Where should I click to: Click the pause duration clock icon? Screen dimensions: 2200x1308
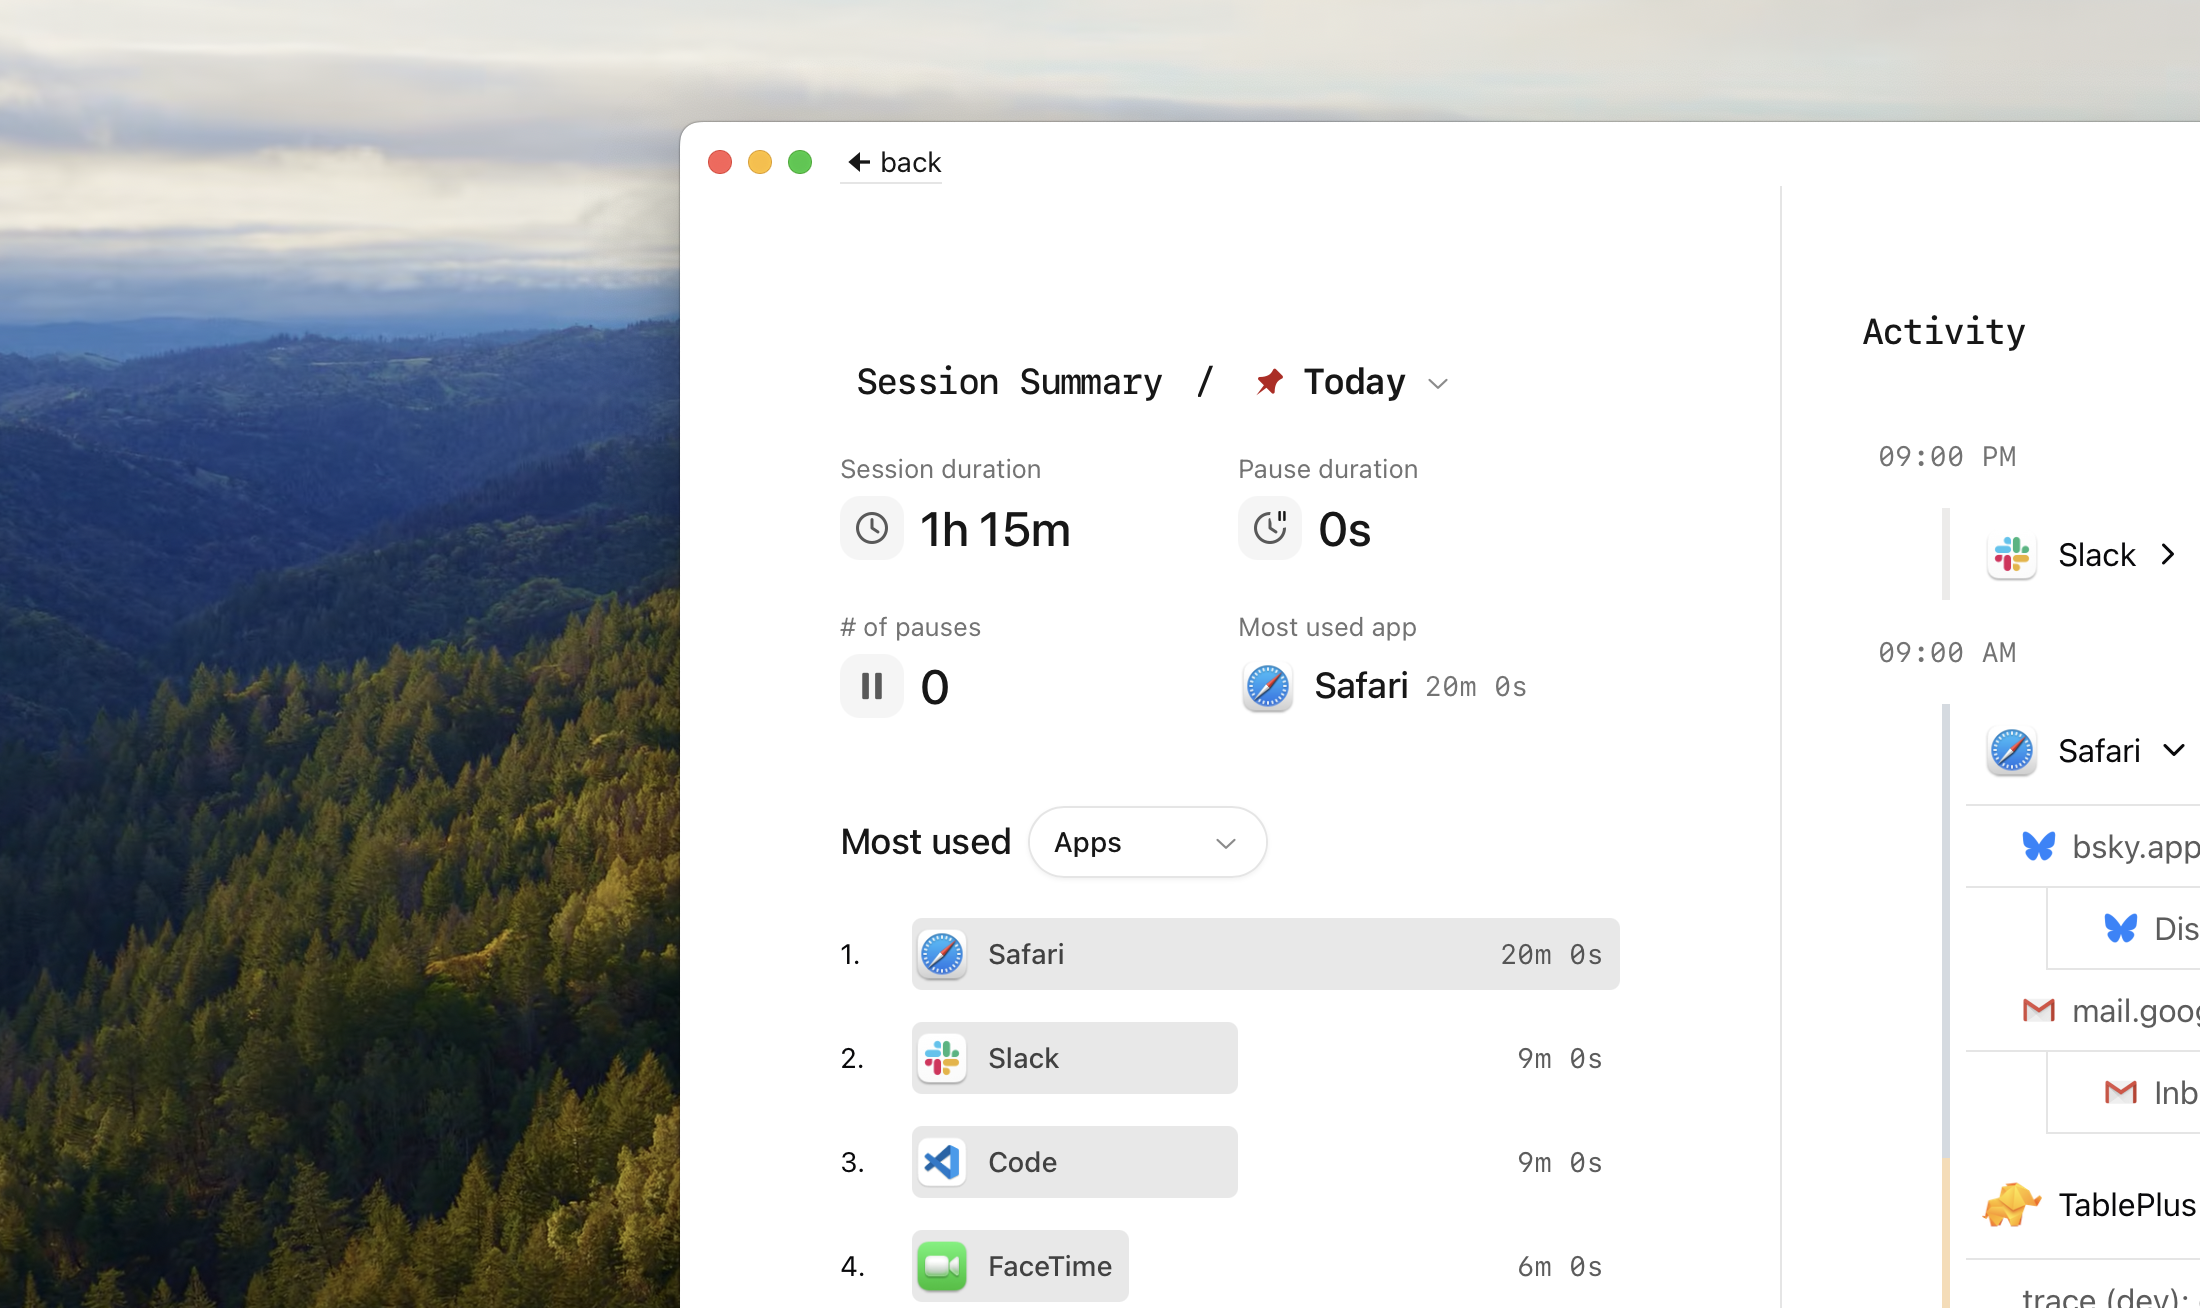coord(1269,528)
